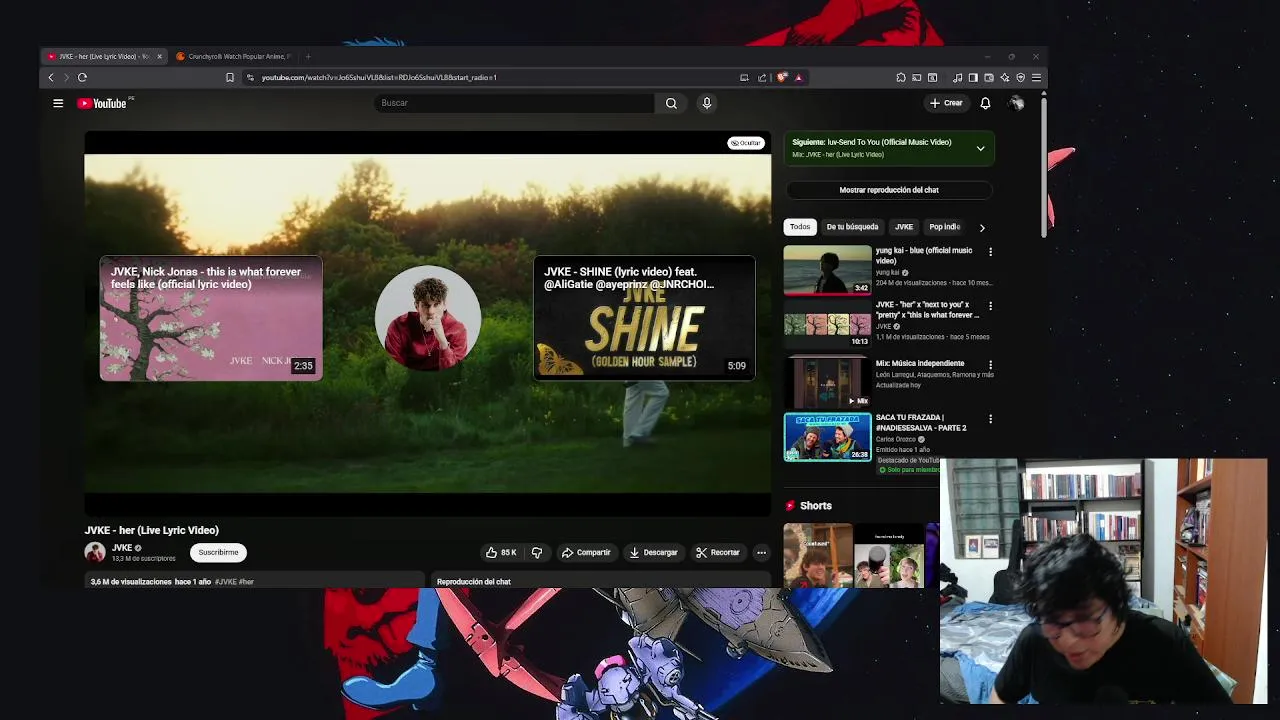Reload the page in browser
This screenshot has height=720, width=1280.
(82, 77)
